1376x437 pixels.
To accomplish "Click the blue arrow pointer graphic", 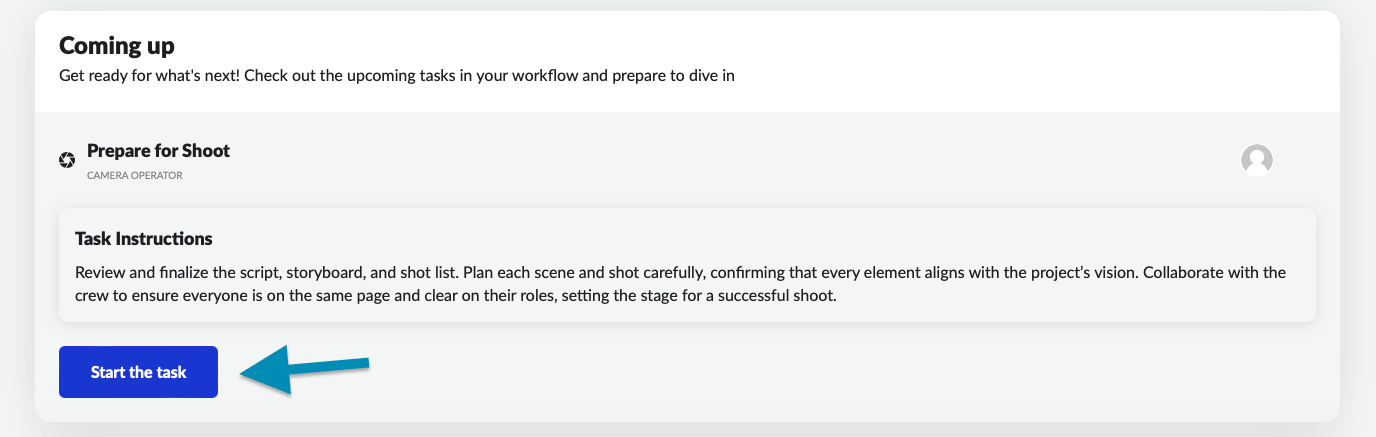I will click(x=304, y=370).
